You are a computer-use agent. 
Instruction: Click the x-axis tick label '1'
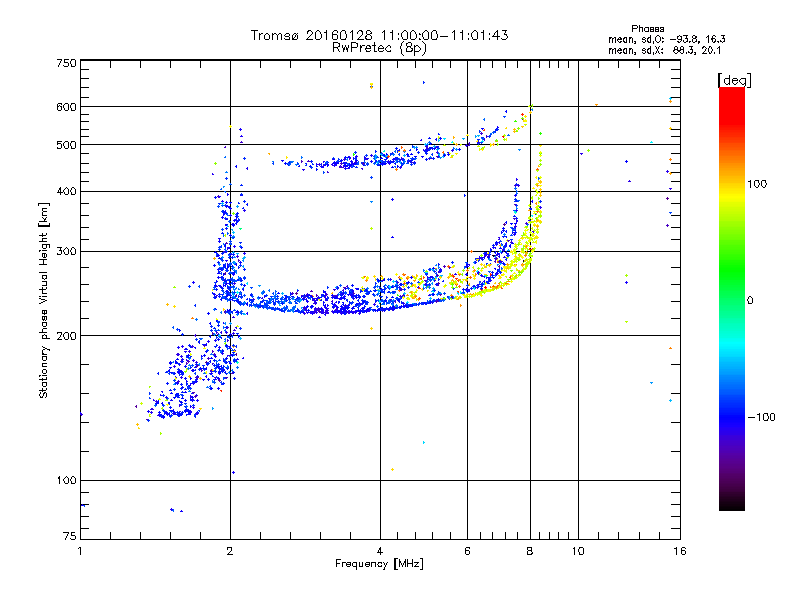pos(80,551)
